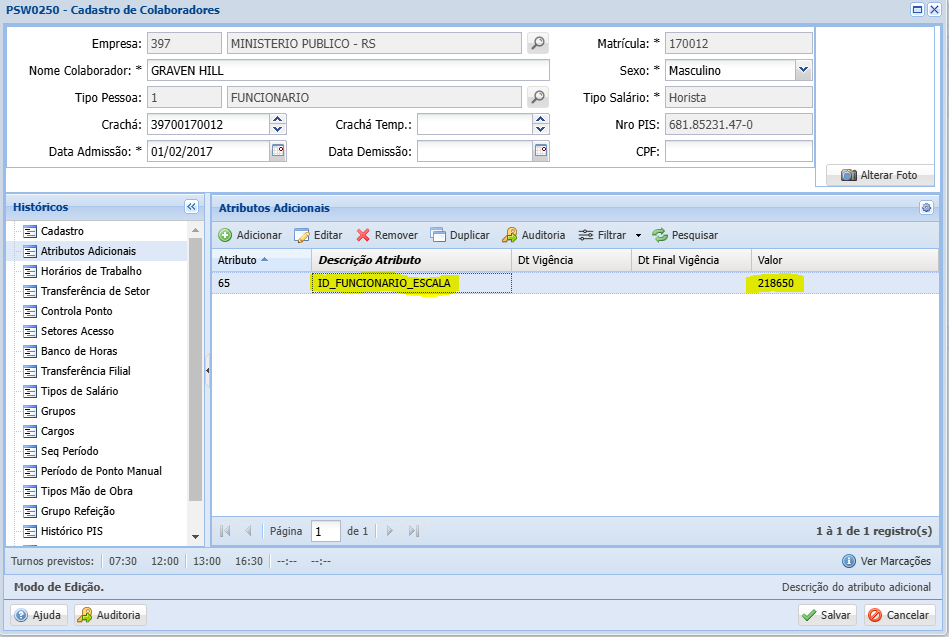Image resolution: width=949 pixels, height=637 pixels.
Task: Go to the next grid page
Action: pyautogui.click(x=389, y=531)
